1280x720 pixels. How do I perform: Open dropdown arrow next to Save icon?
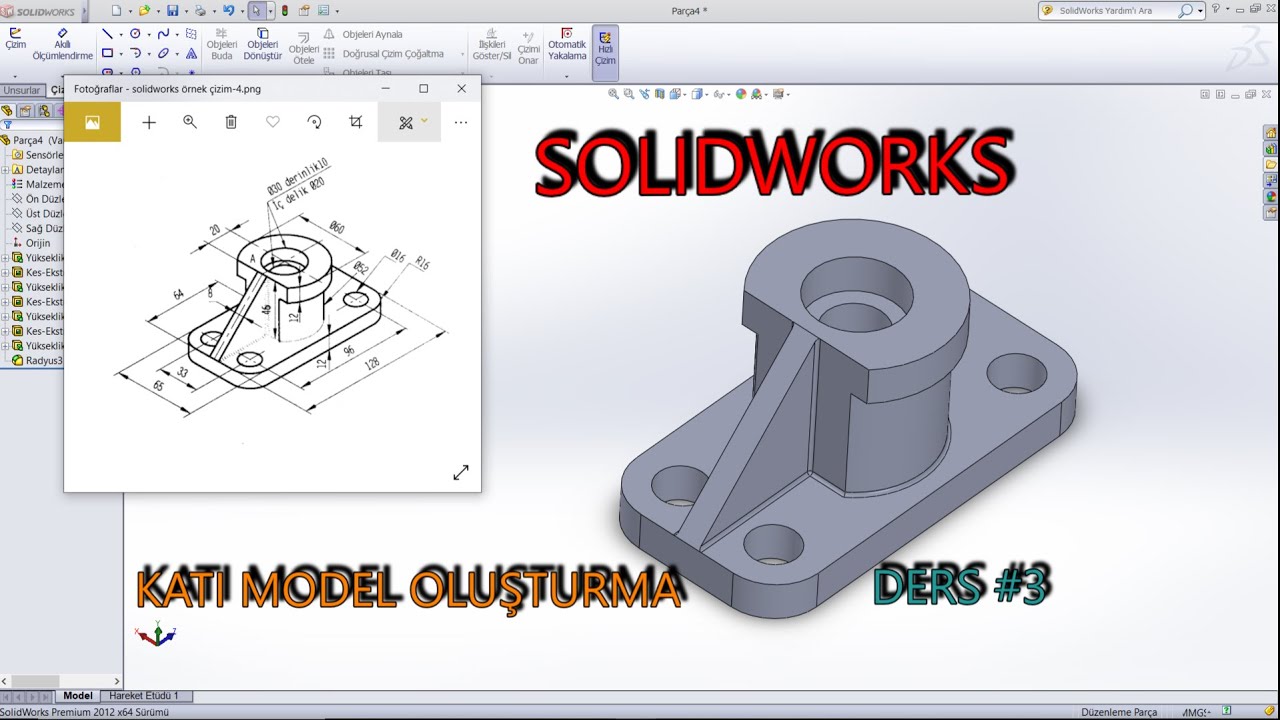pyautogui.click(x=185, y=11)
